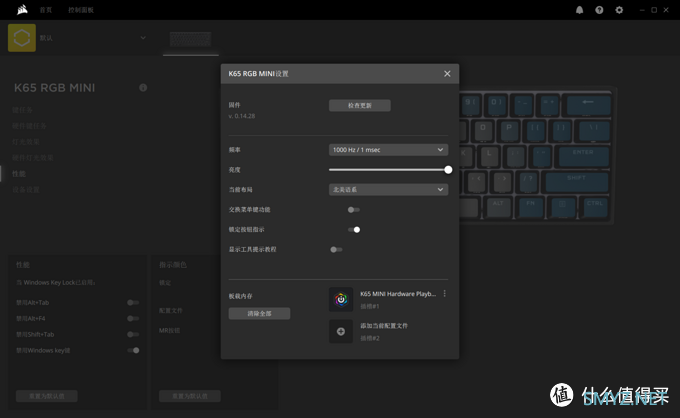Open the 1000 Hz / 1 msec polling rate dropdown
The height and width of the screenshot is (418, 680).
[388, 150]
